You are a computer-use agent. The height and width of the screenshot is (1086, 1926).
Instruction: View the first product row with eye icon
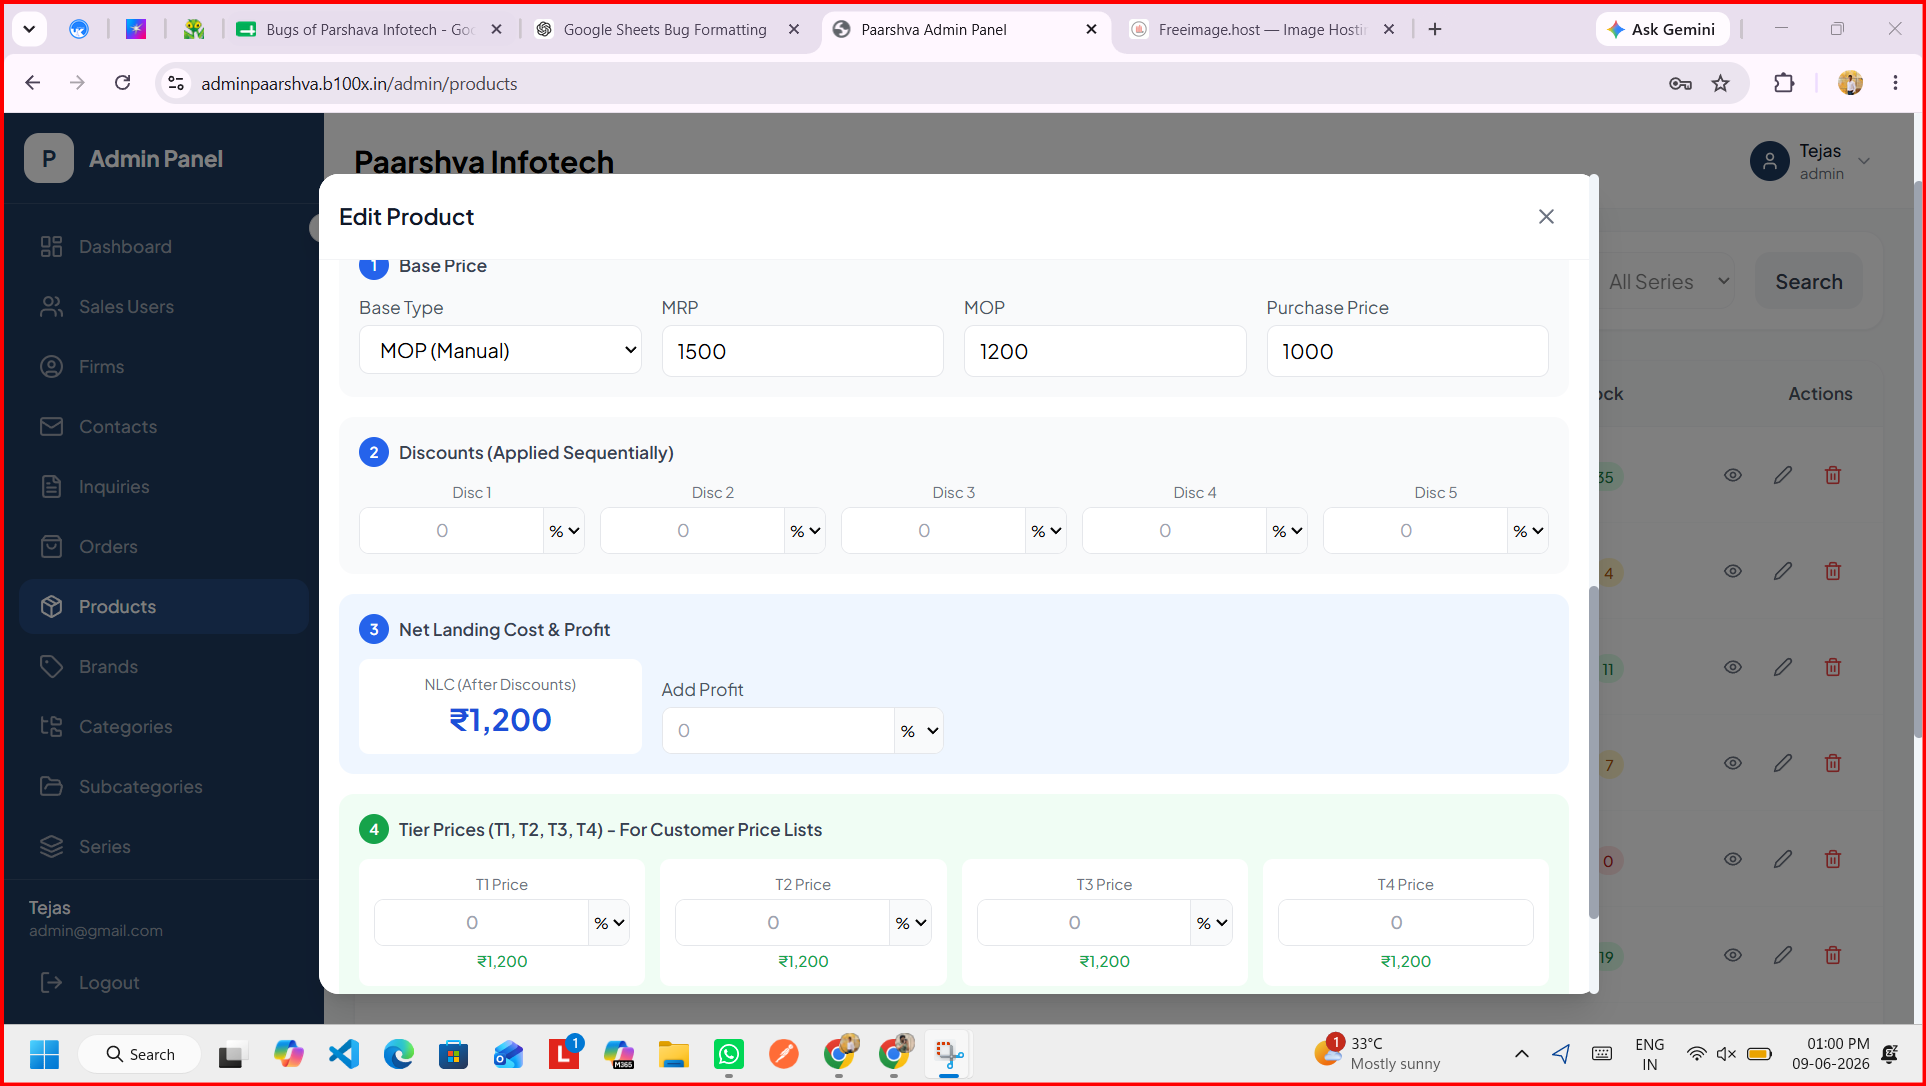[x=1733, y=475]
